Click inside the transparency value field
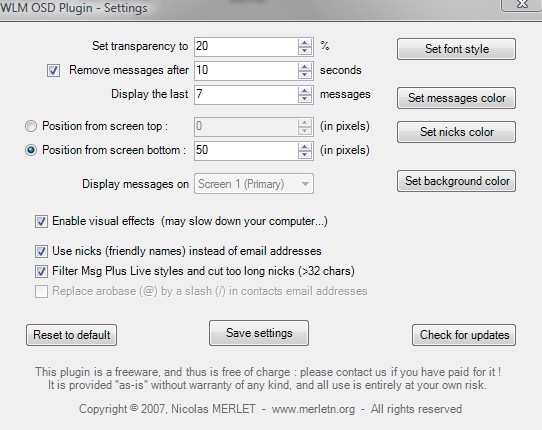This screenshot has height=430, width=542. coord(246,47)
